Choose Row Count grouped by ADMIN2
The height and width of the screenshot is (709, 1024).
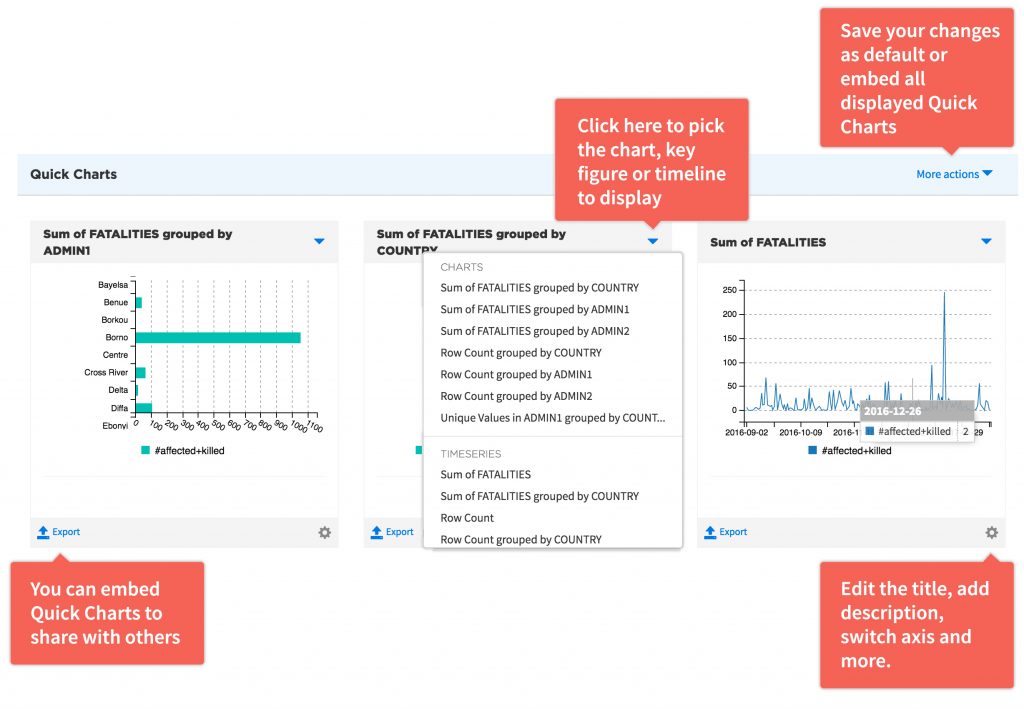coord(516,397)
